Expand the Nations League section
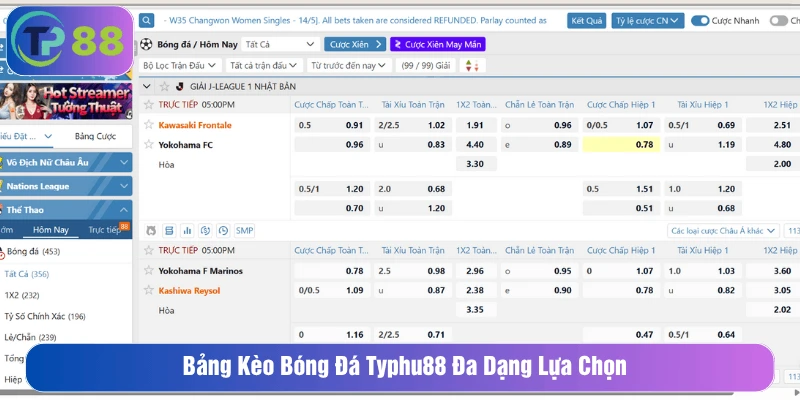The width and height of the screenshot is (800, 400). point(66,186)
